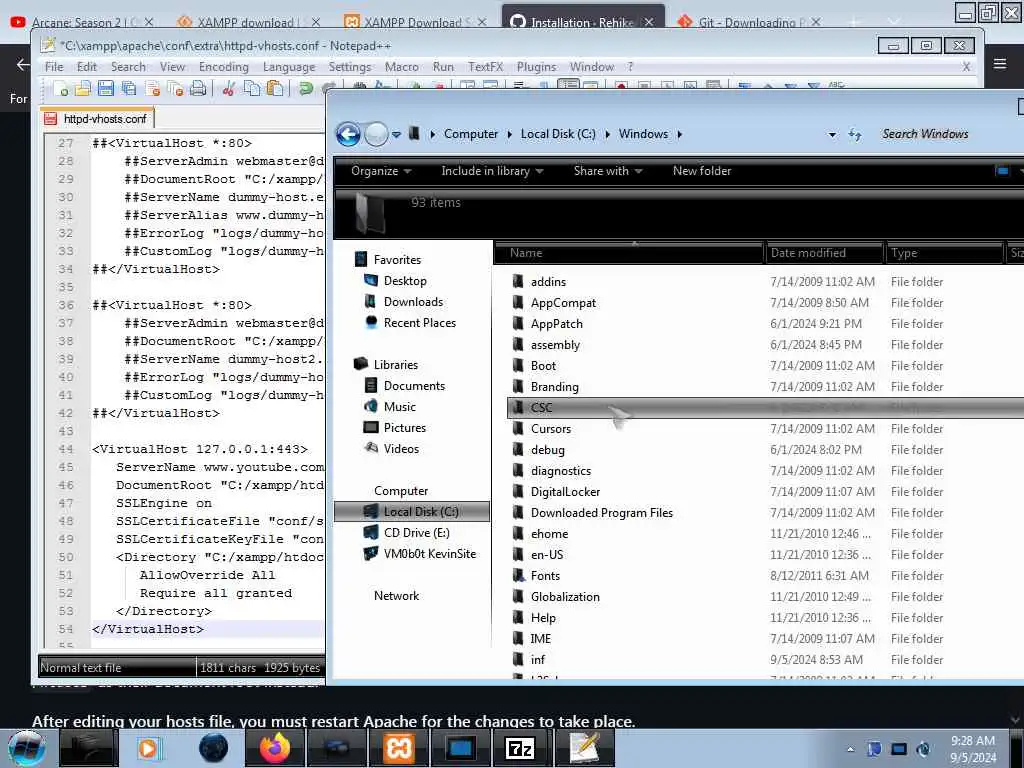Click the volume icon in system tray
The image size is (1024, 768).
coord(923,749)
